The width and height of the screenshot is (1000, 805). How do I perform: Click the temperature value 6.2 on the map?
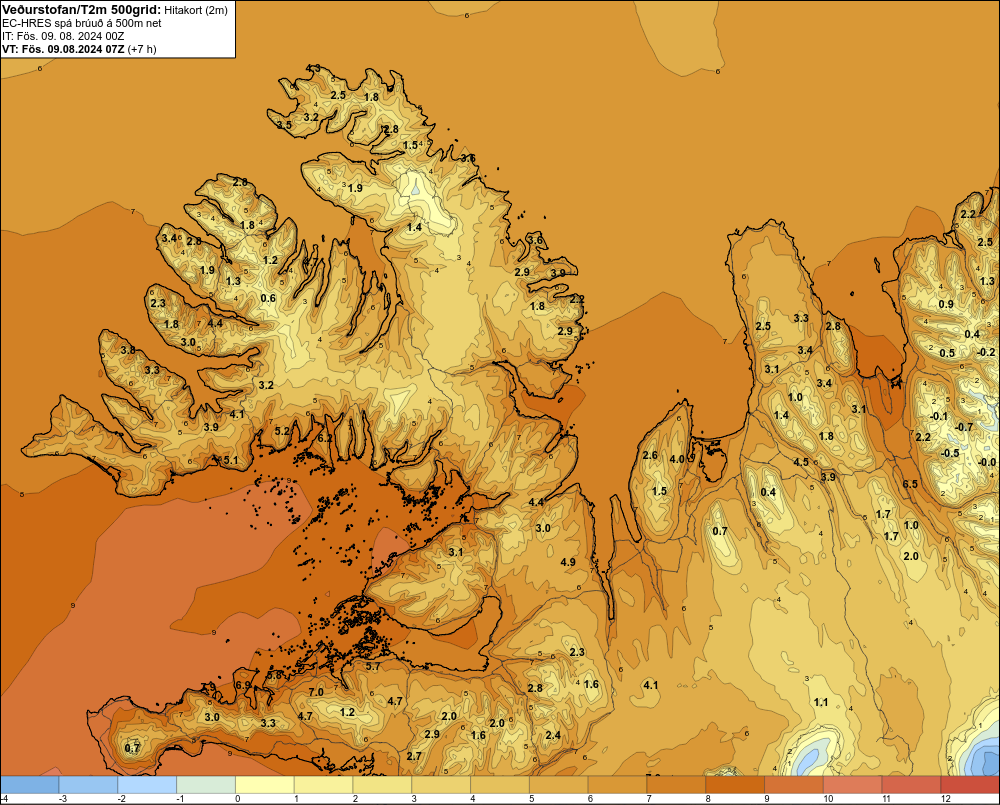(325, 438)
